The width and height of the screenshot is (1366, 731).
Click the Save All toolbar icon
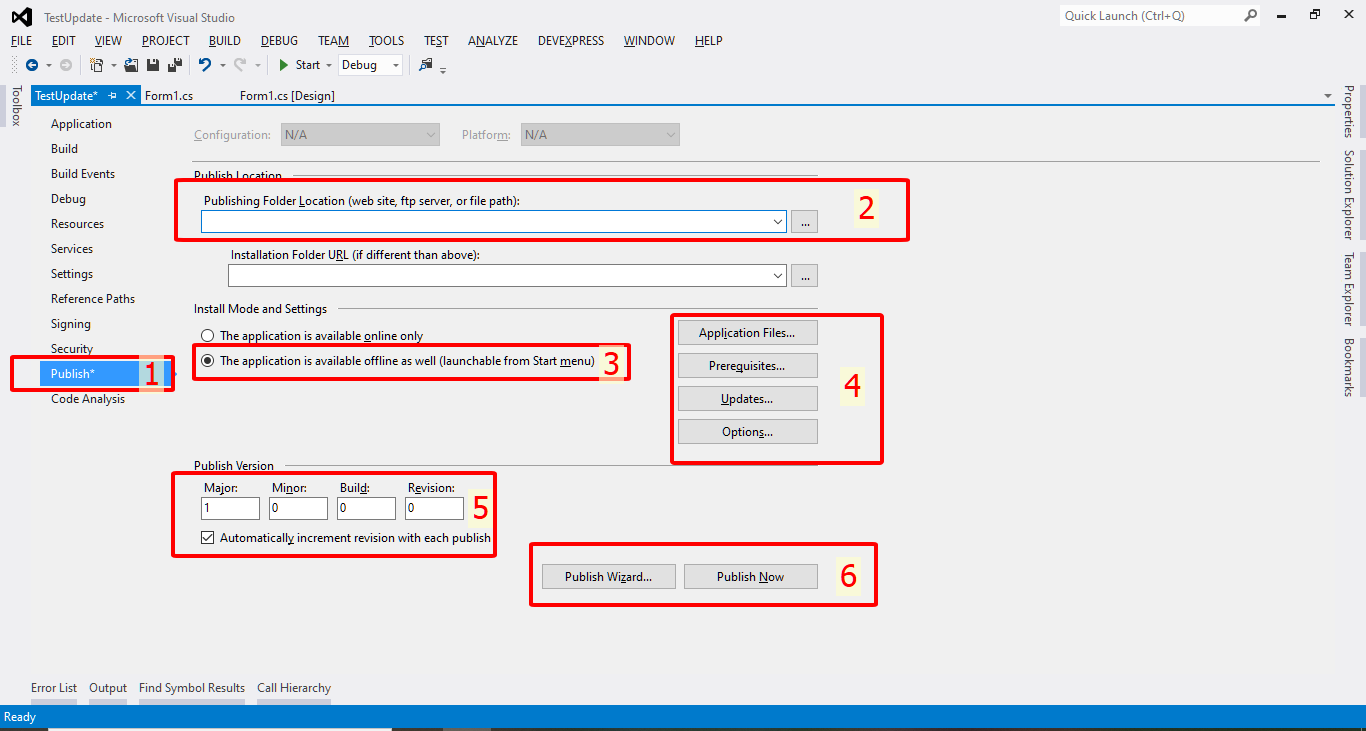pyautogui.click(x=175, y=65)
